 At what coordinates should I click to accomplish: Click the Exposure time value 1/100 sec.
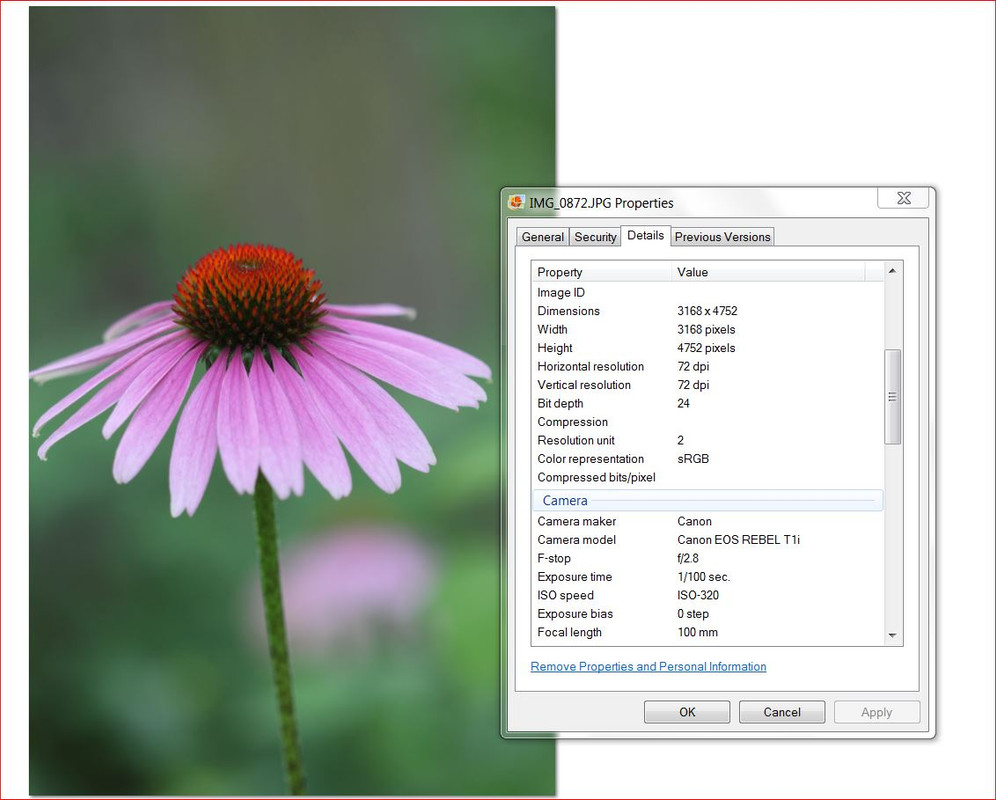point(703,577)
